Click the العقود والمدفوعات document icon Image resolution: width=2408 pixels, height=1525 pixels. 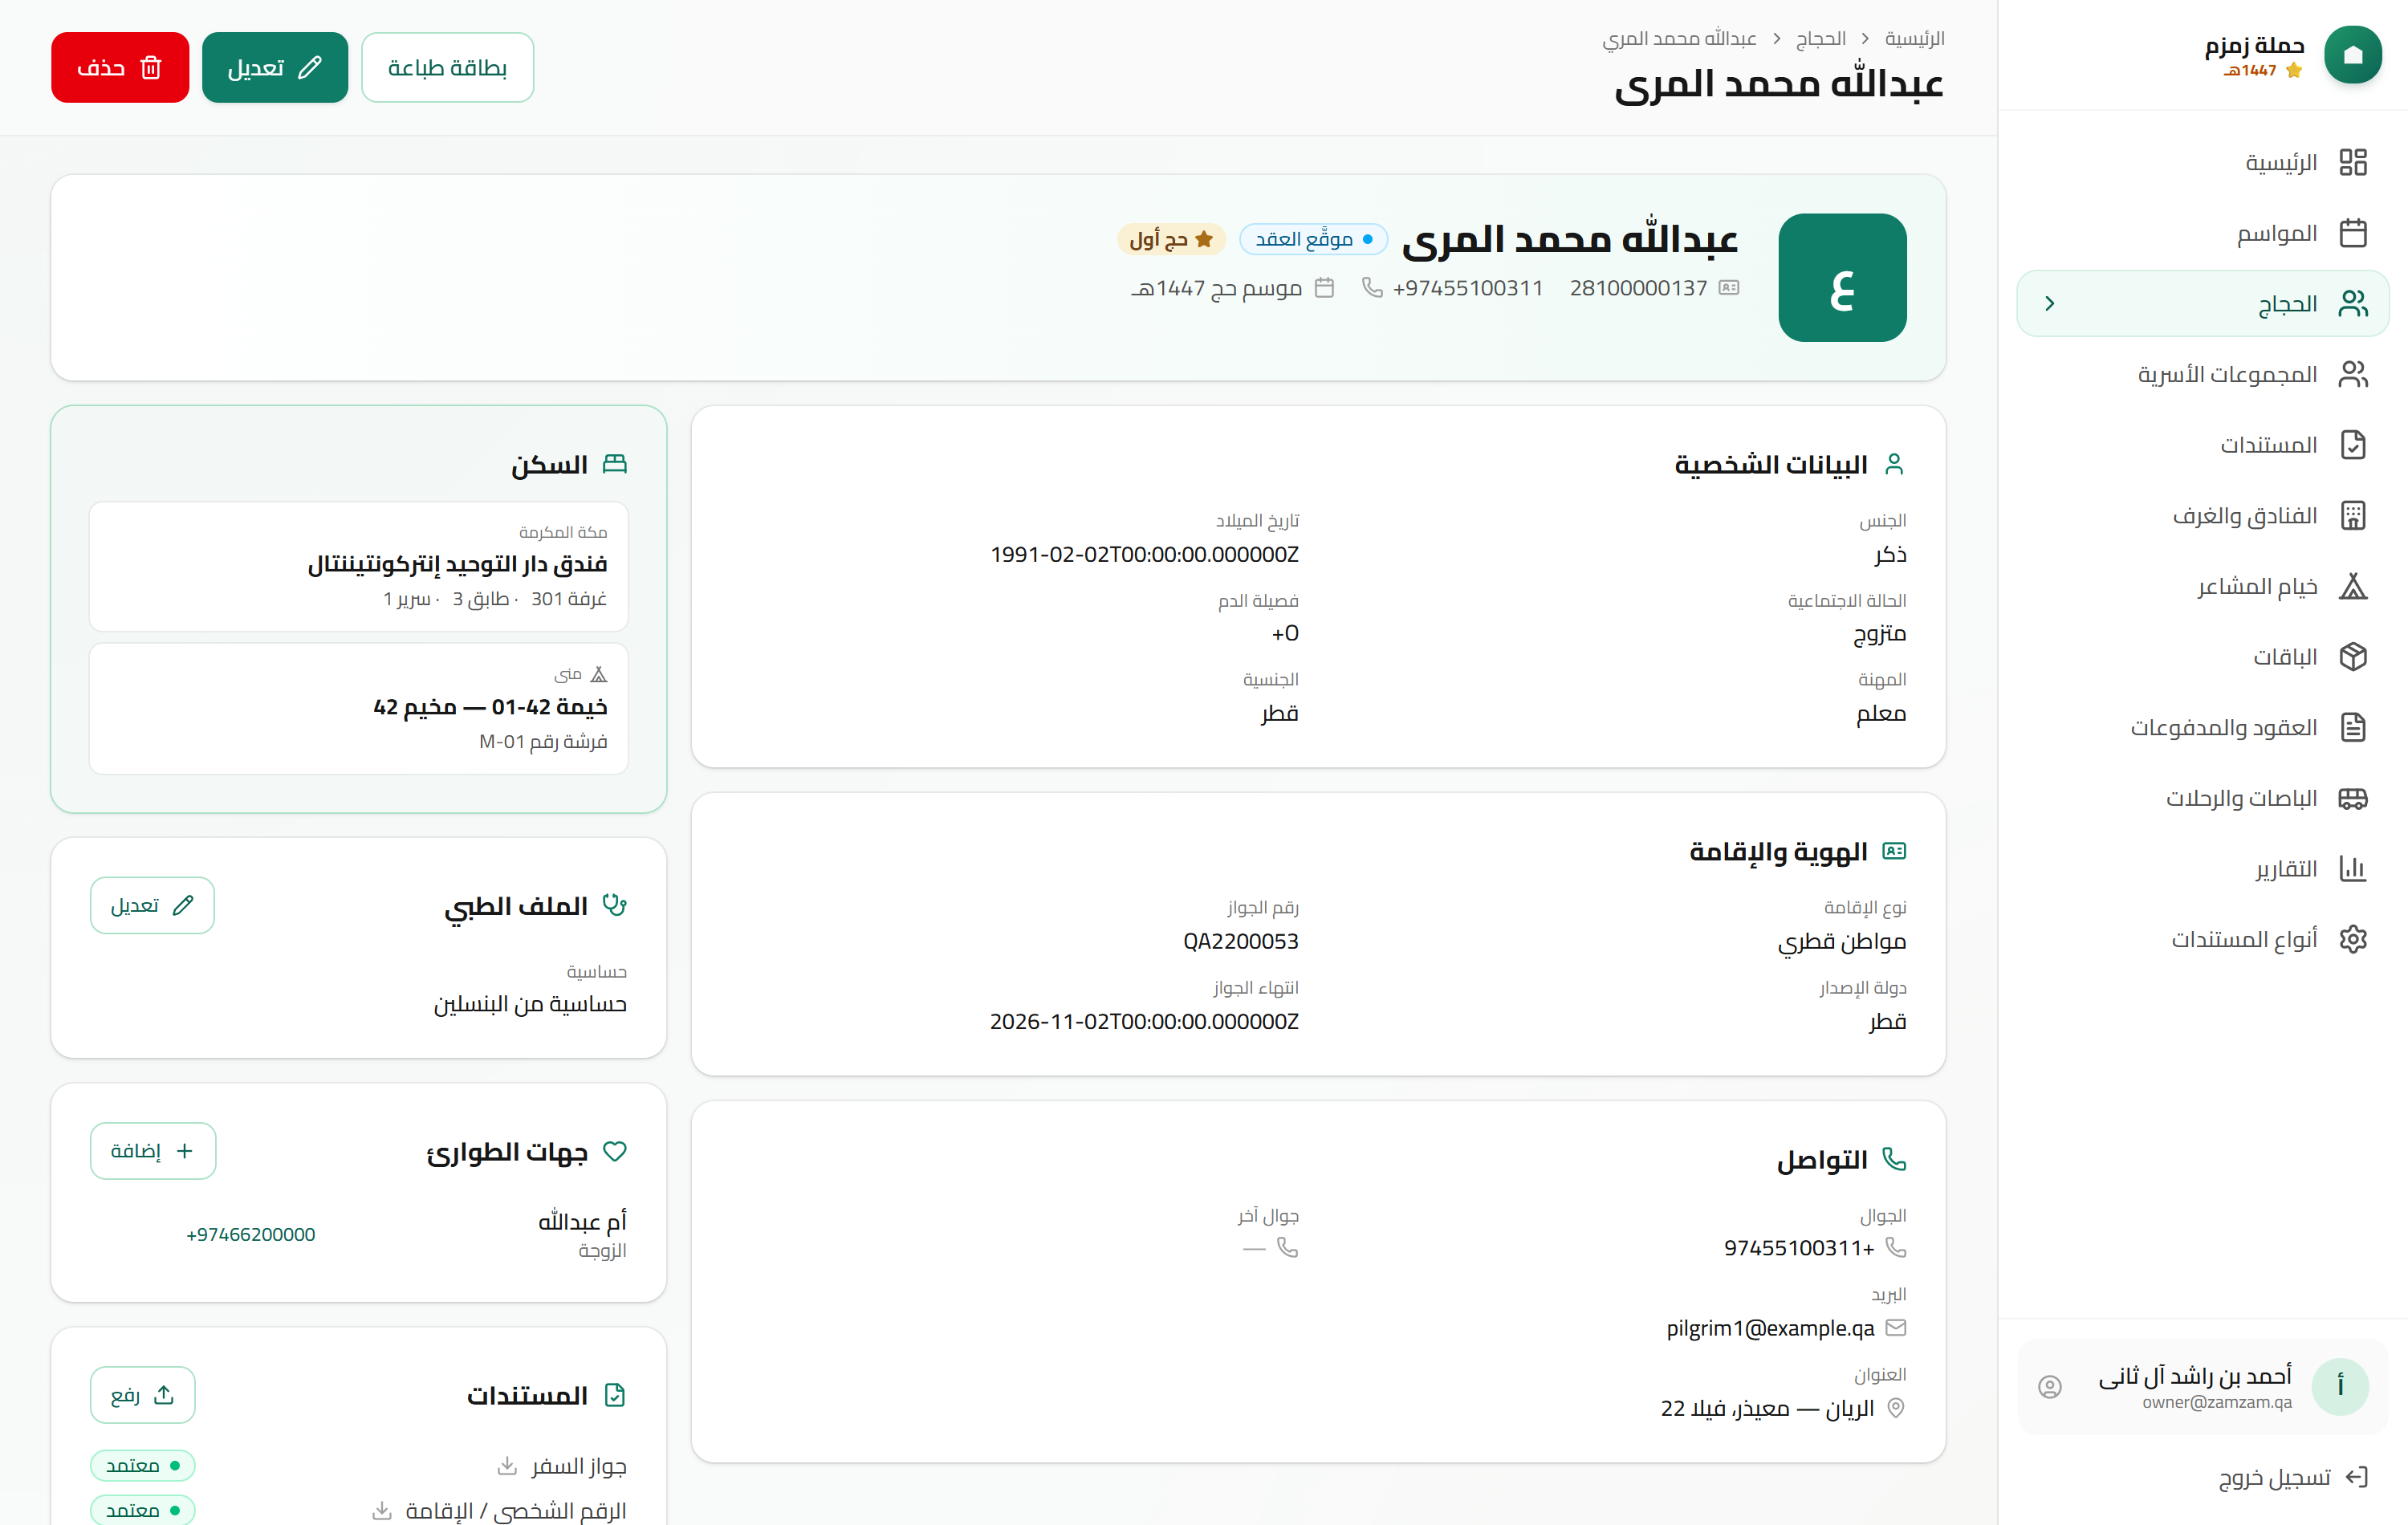(x=2352, y=727)
